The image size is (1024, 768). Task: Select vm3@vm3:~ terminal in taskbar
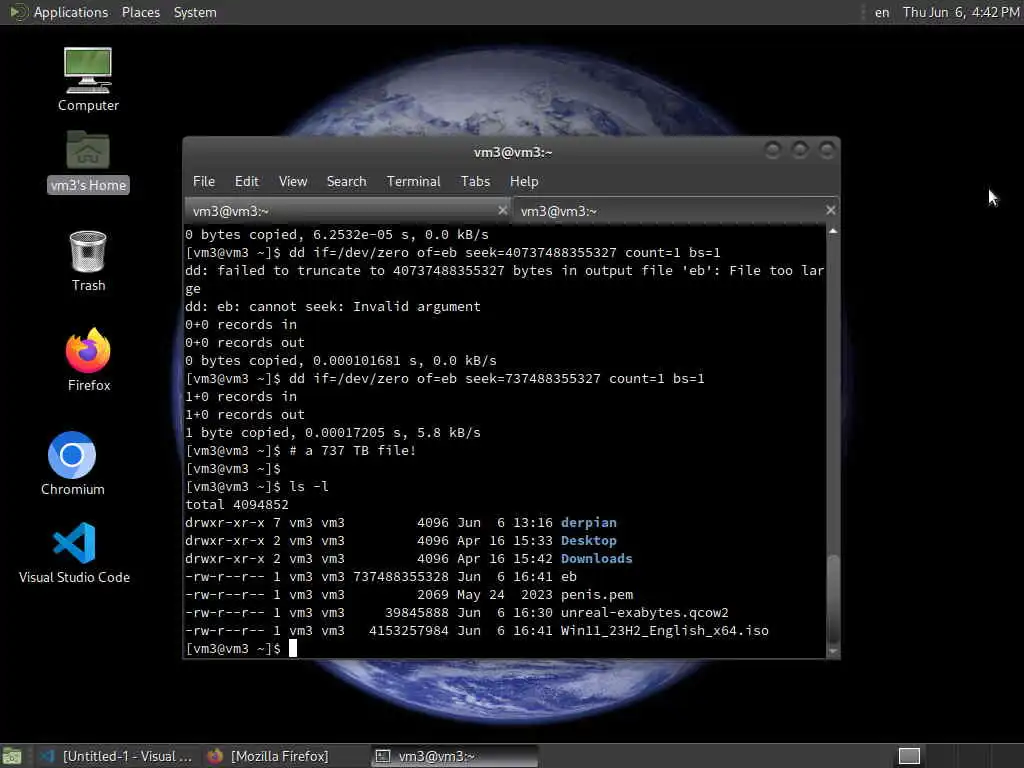click(455, 756)
